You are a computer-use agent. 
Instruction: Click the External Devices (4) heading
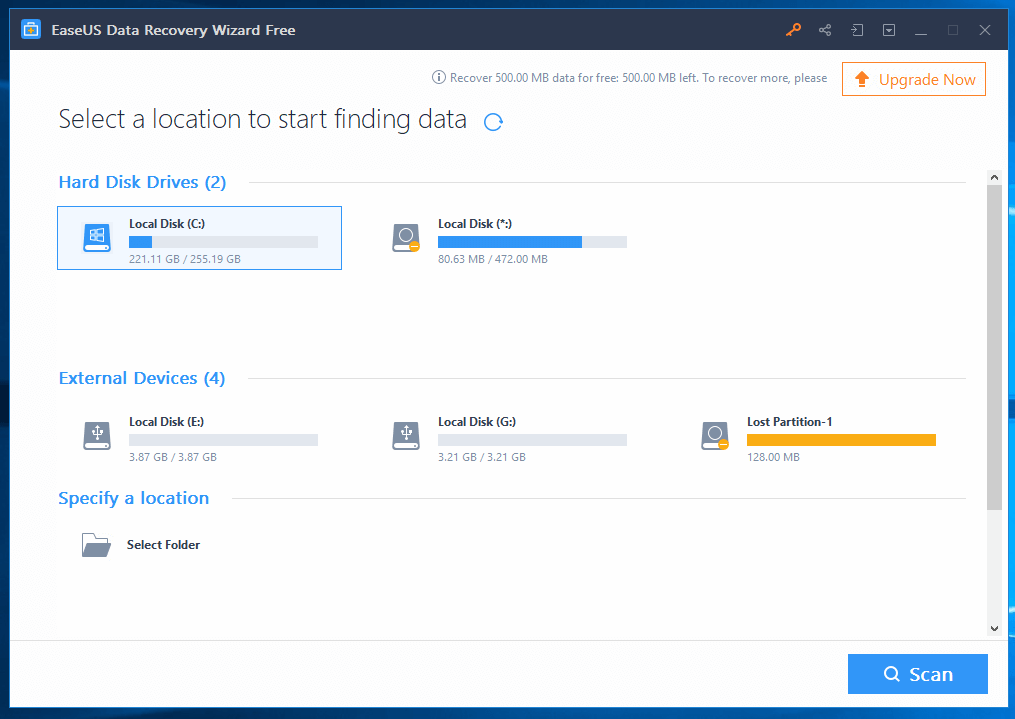(142, 378)
